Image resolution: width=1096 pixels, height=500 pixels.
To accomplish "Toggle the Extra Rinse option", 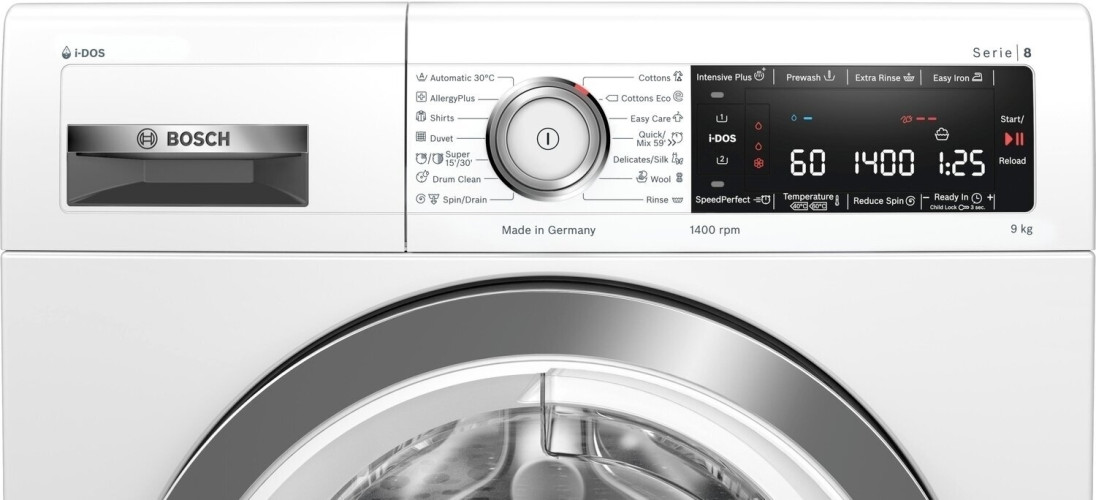I will 884,78.
